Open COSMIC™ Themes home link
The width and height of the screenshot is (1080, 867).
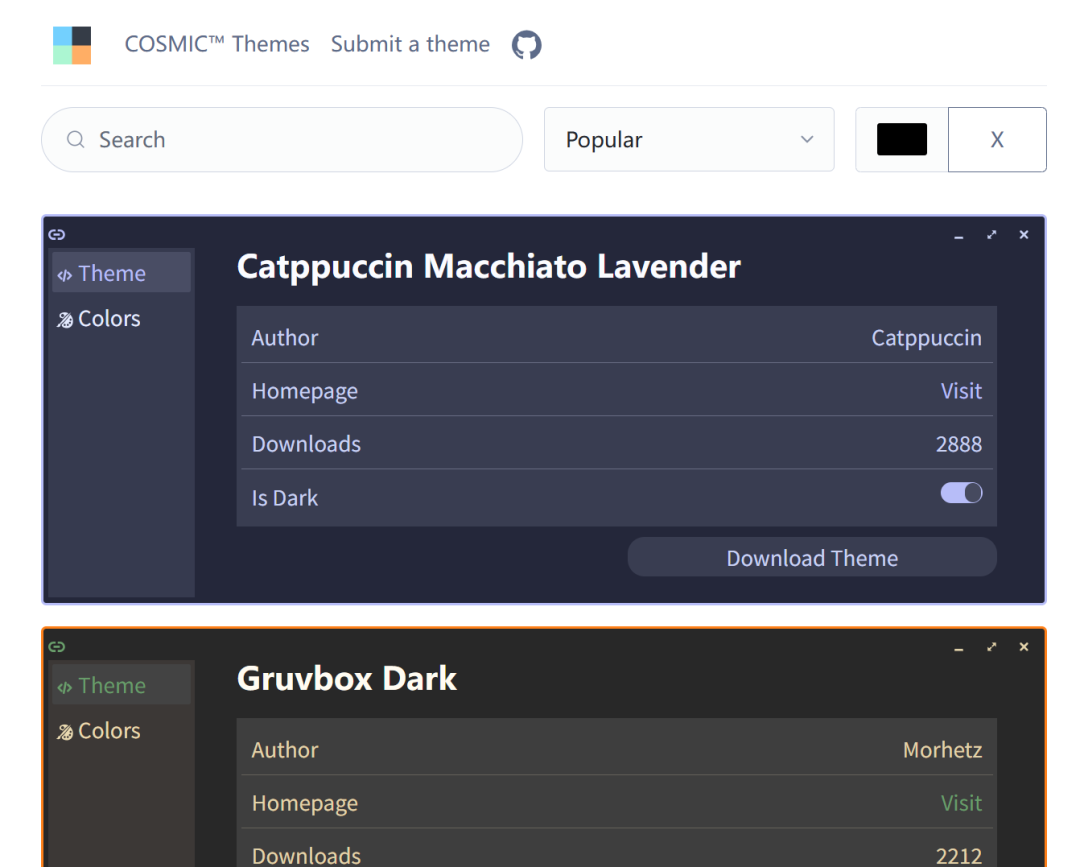pyautogui.click(x=216, y=44)
